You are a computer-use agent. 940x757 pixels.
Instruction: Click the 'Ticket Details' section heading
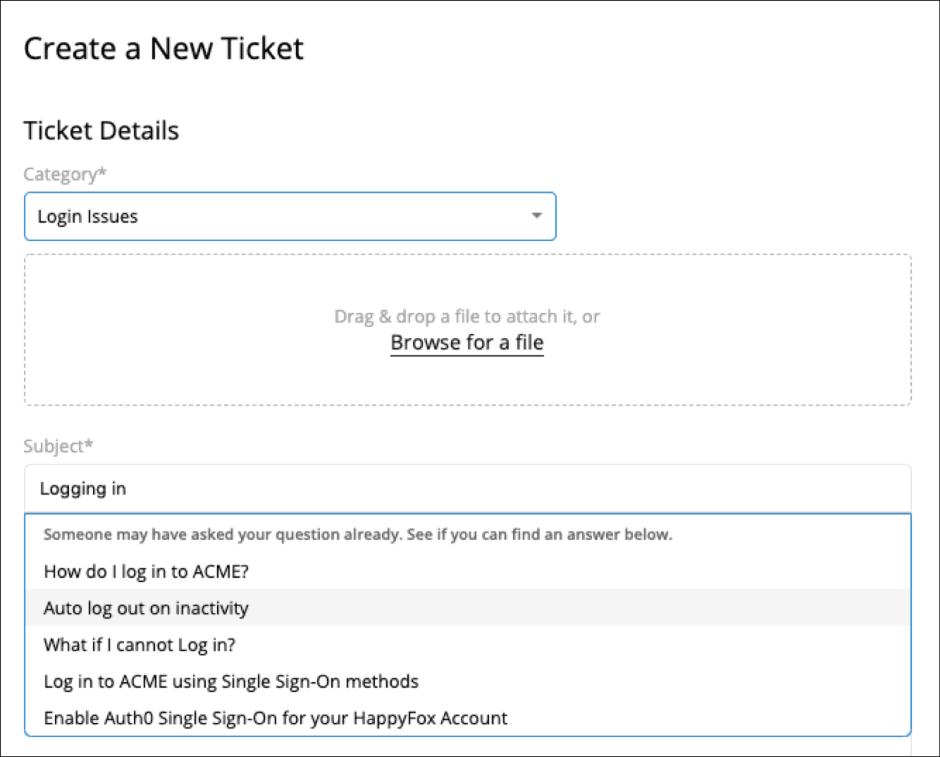(x=101, y=131)
